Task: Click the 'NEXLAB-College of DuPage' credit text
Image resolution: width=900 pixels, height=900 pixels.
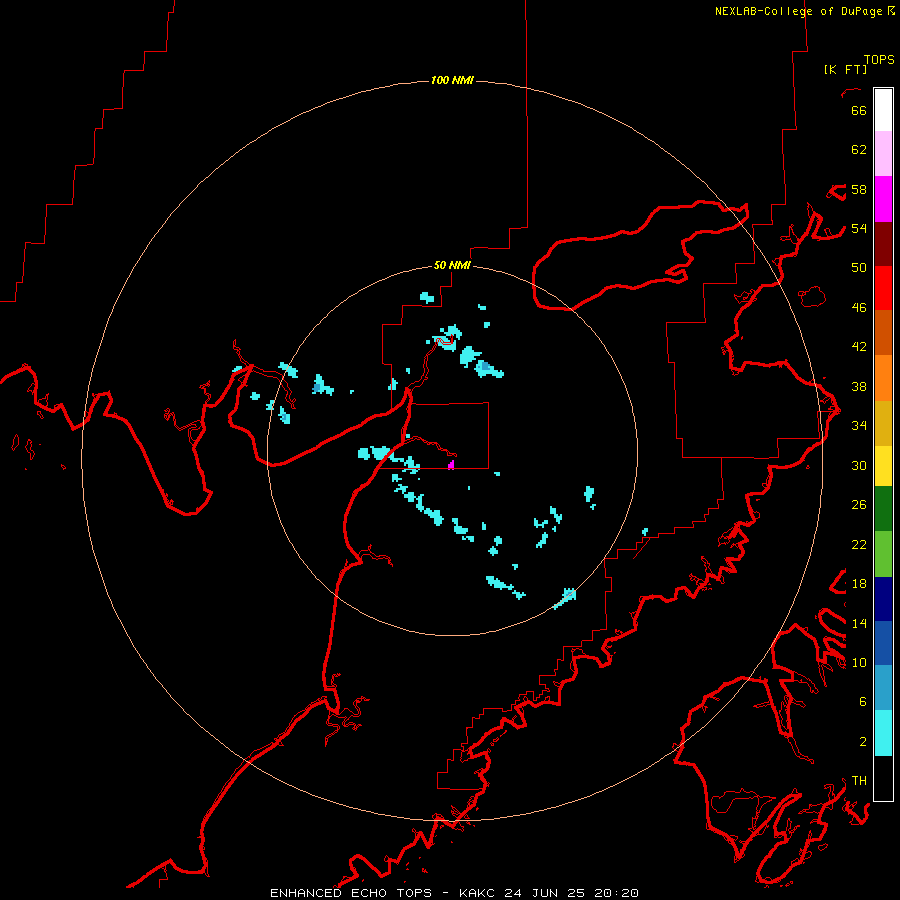Action: point(800,11)
